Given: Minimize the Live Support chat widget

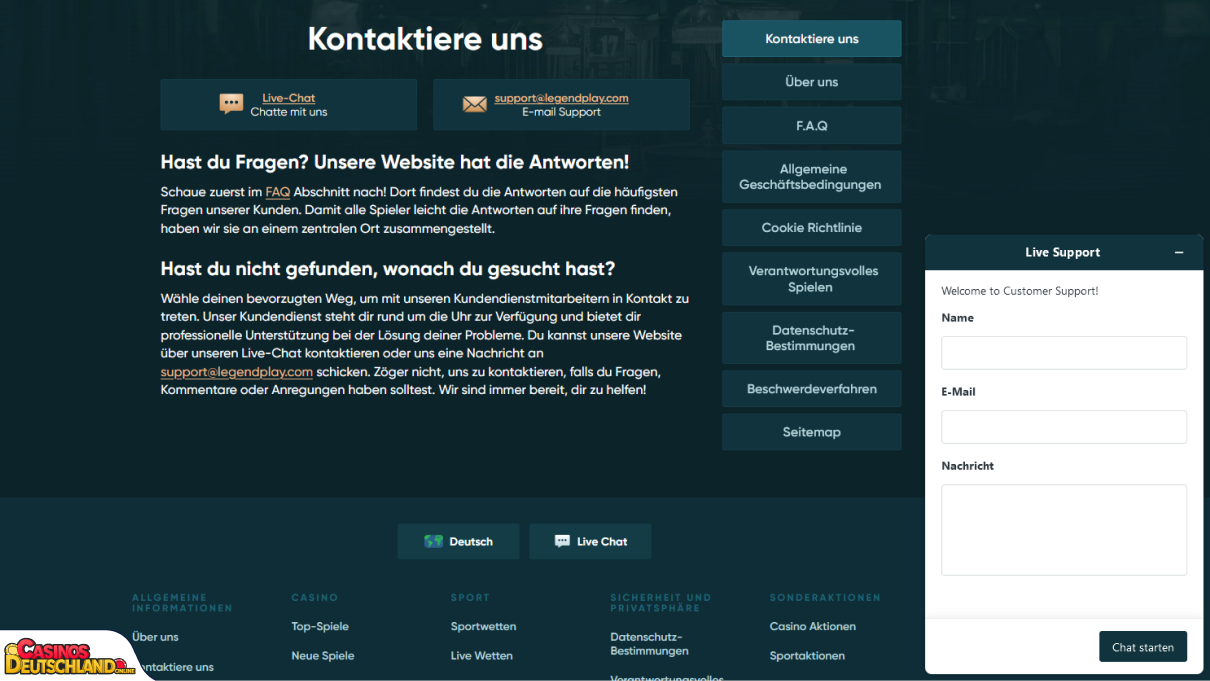Looking at the screenshot, I should pos(1179,253).
